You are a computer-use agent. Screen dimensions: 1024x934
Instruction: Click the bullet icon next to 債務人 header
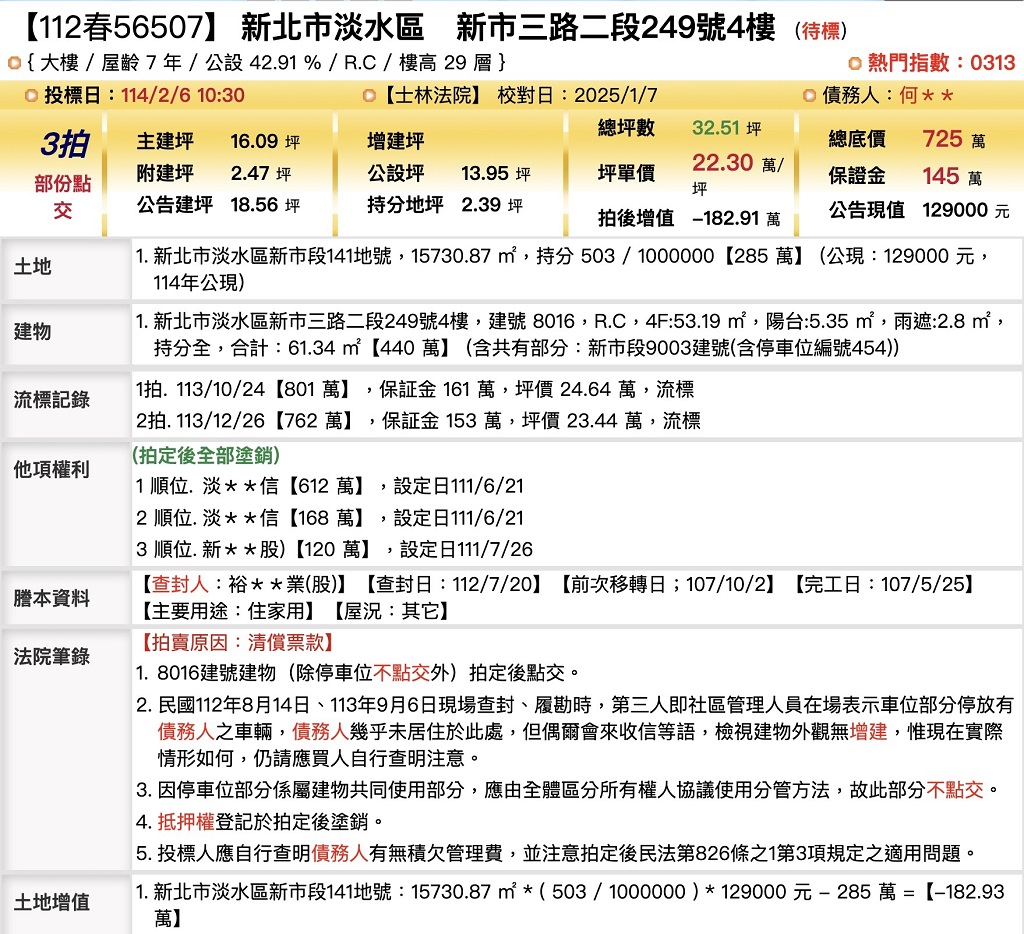click(x=809, y=96)
